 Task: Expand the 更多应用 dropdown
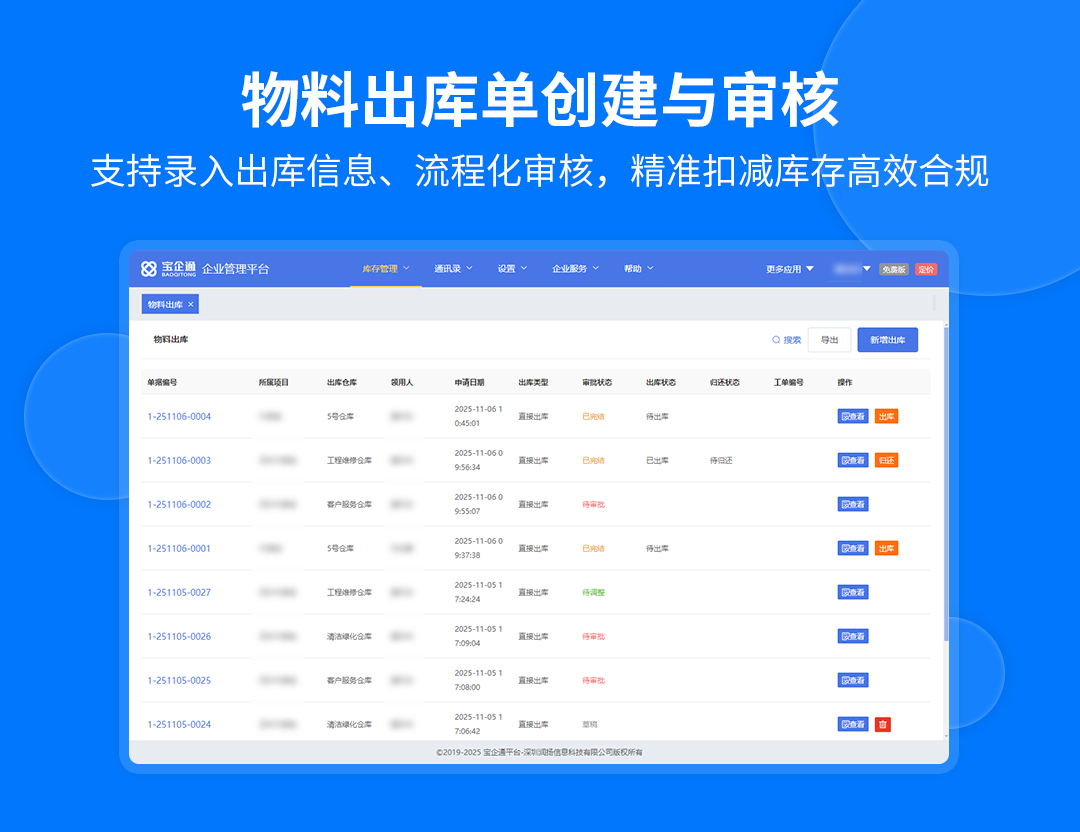(x=789, y=269)
